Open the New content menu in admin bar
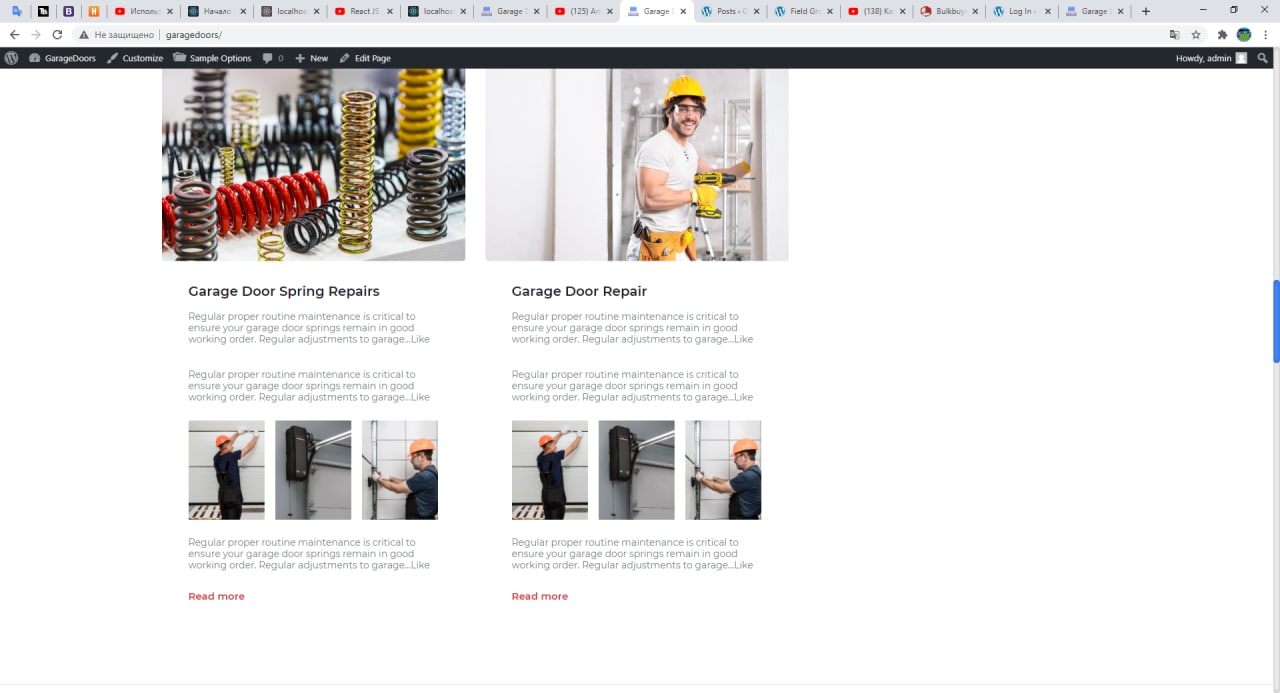The width and height of the screenshot is (1280, 693). point(311,58)
